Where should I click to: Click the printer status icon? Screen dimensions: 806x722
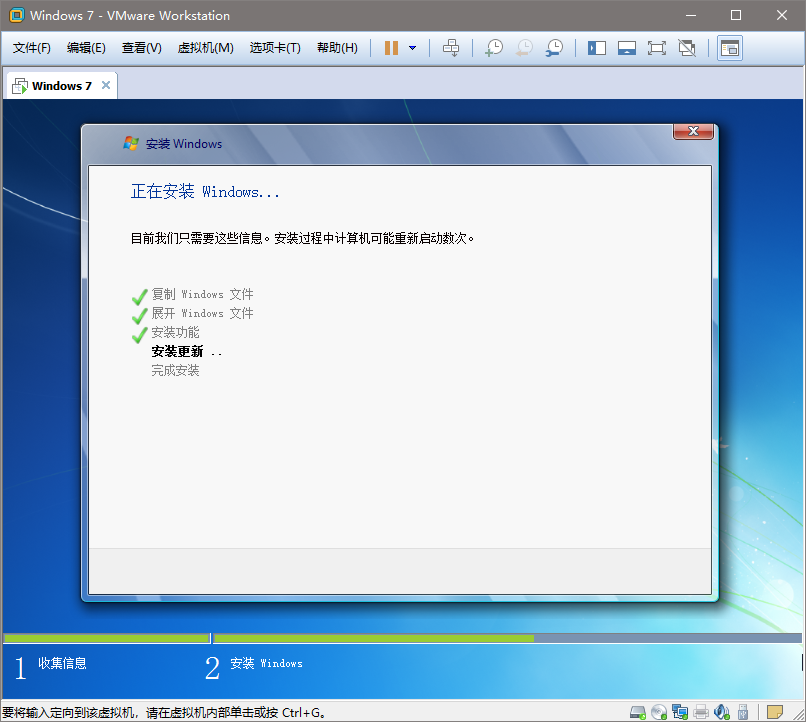tap(701, 712)
